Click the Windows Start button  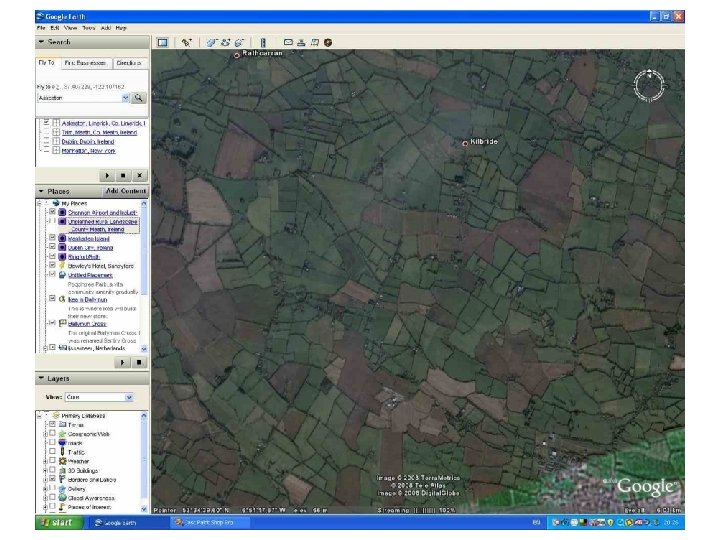58,523
